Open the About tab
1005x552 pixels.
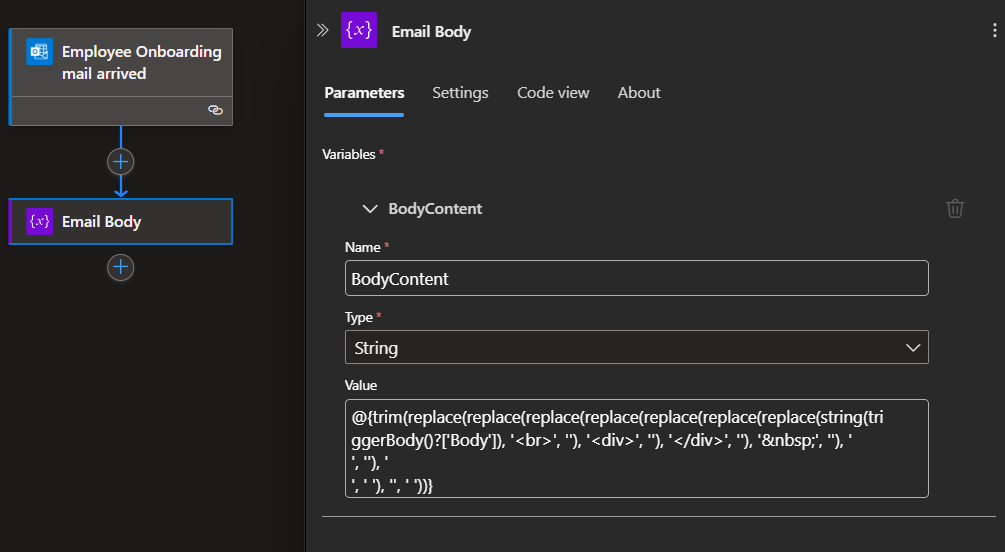pyautogui.click(x=639, y=93)
